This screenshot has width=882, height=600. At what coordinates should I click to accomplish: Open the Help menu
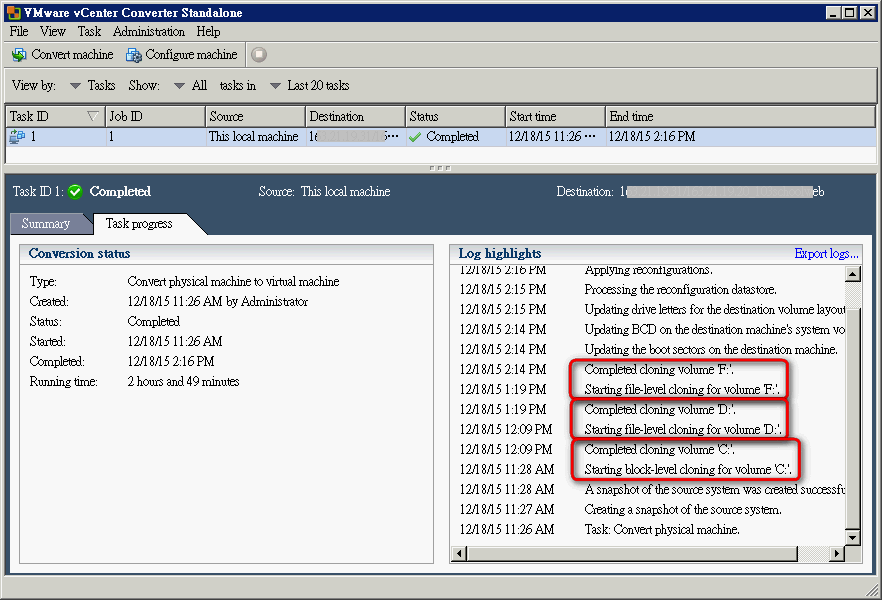tap(208, 31)
